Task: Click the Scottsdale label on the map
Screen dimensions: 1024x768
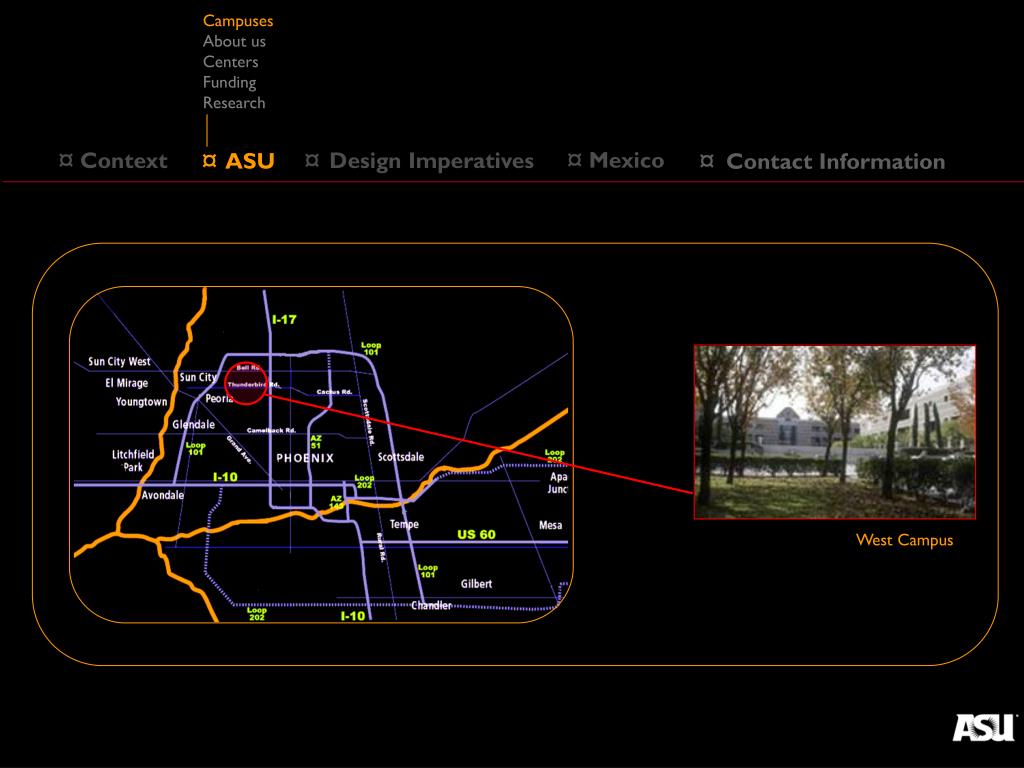Action: point(400,457)
